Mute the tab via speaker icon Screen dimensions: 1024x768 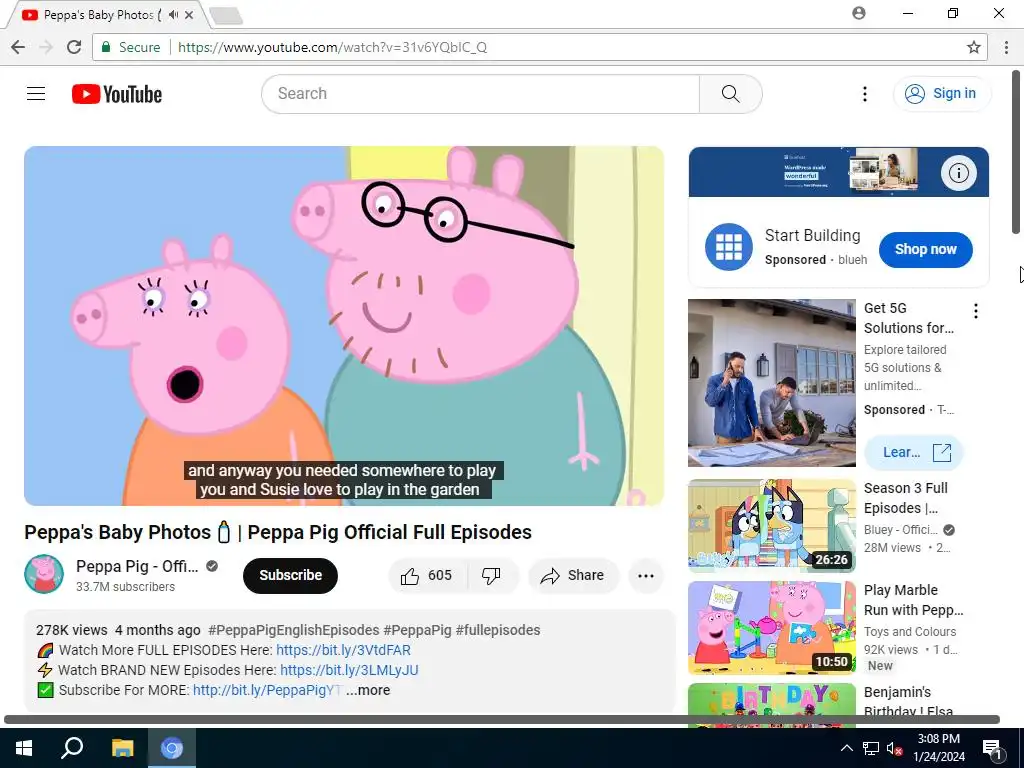173,14
